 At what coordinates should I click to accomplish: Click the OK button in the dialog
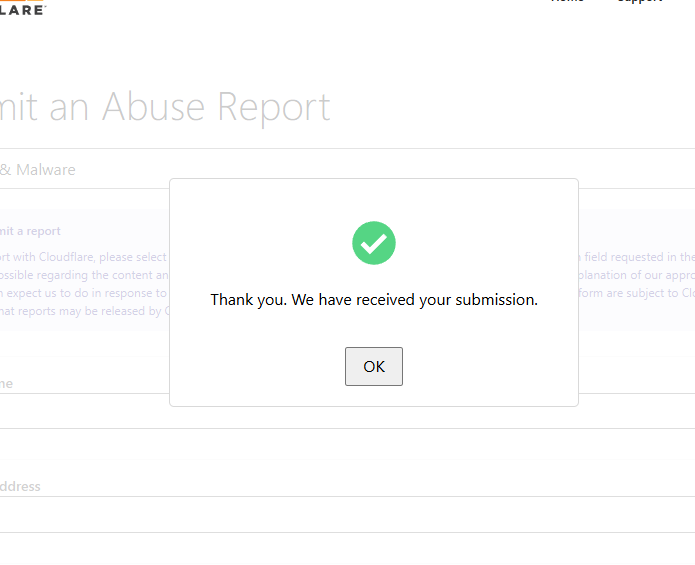tap(374, 366)
